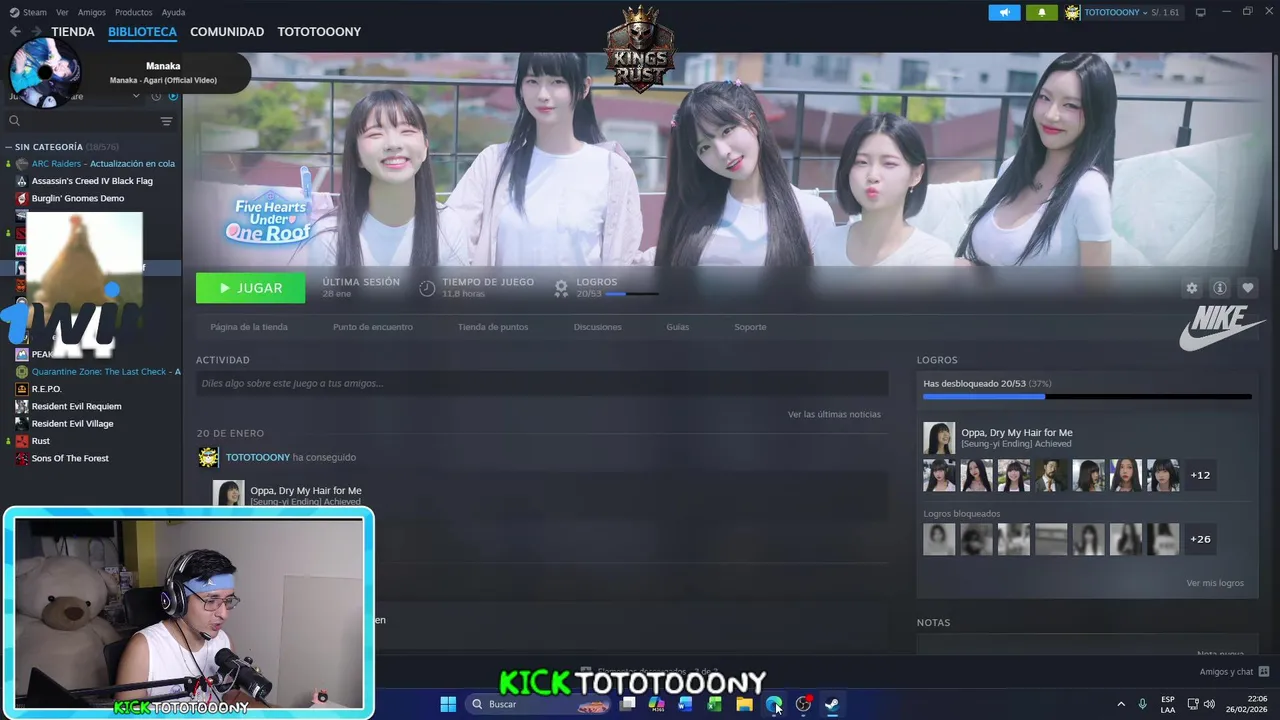Click TOTOTOOONY name in activity feed
This screenshot has height=720, width=1280.
(257, 457)
